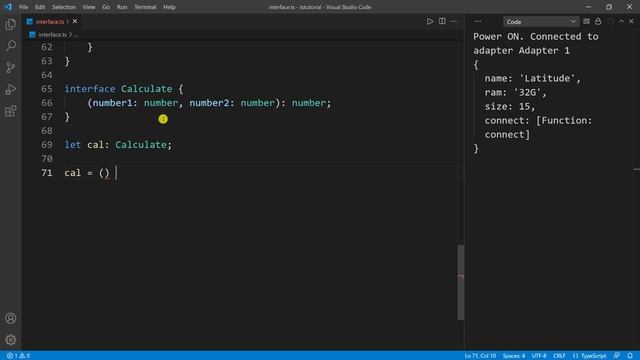640x360 pixels.
Task: Clear the output panel
Action: (586, 21)
